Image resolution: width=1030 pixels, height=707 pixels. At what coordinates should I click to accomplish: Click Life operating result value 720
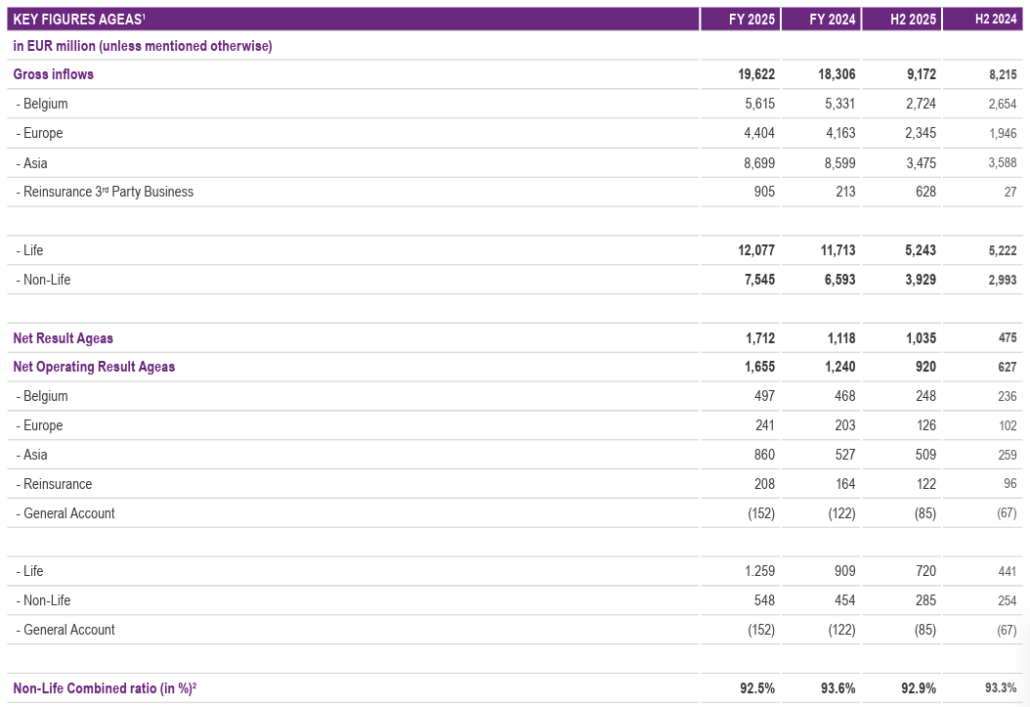(x=926, y=571)
